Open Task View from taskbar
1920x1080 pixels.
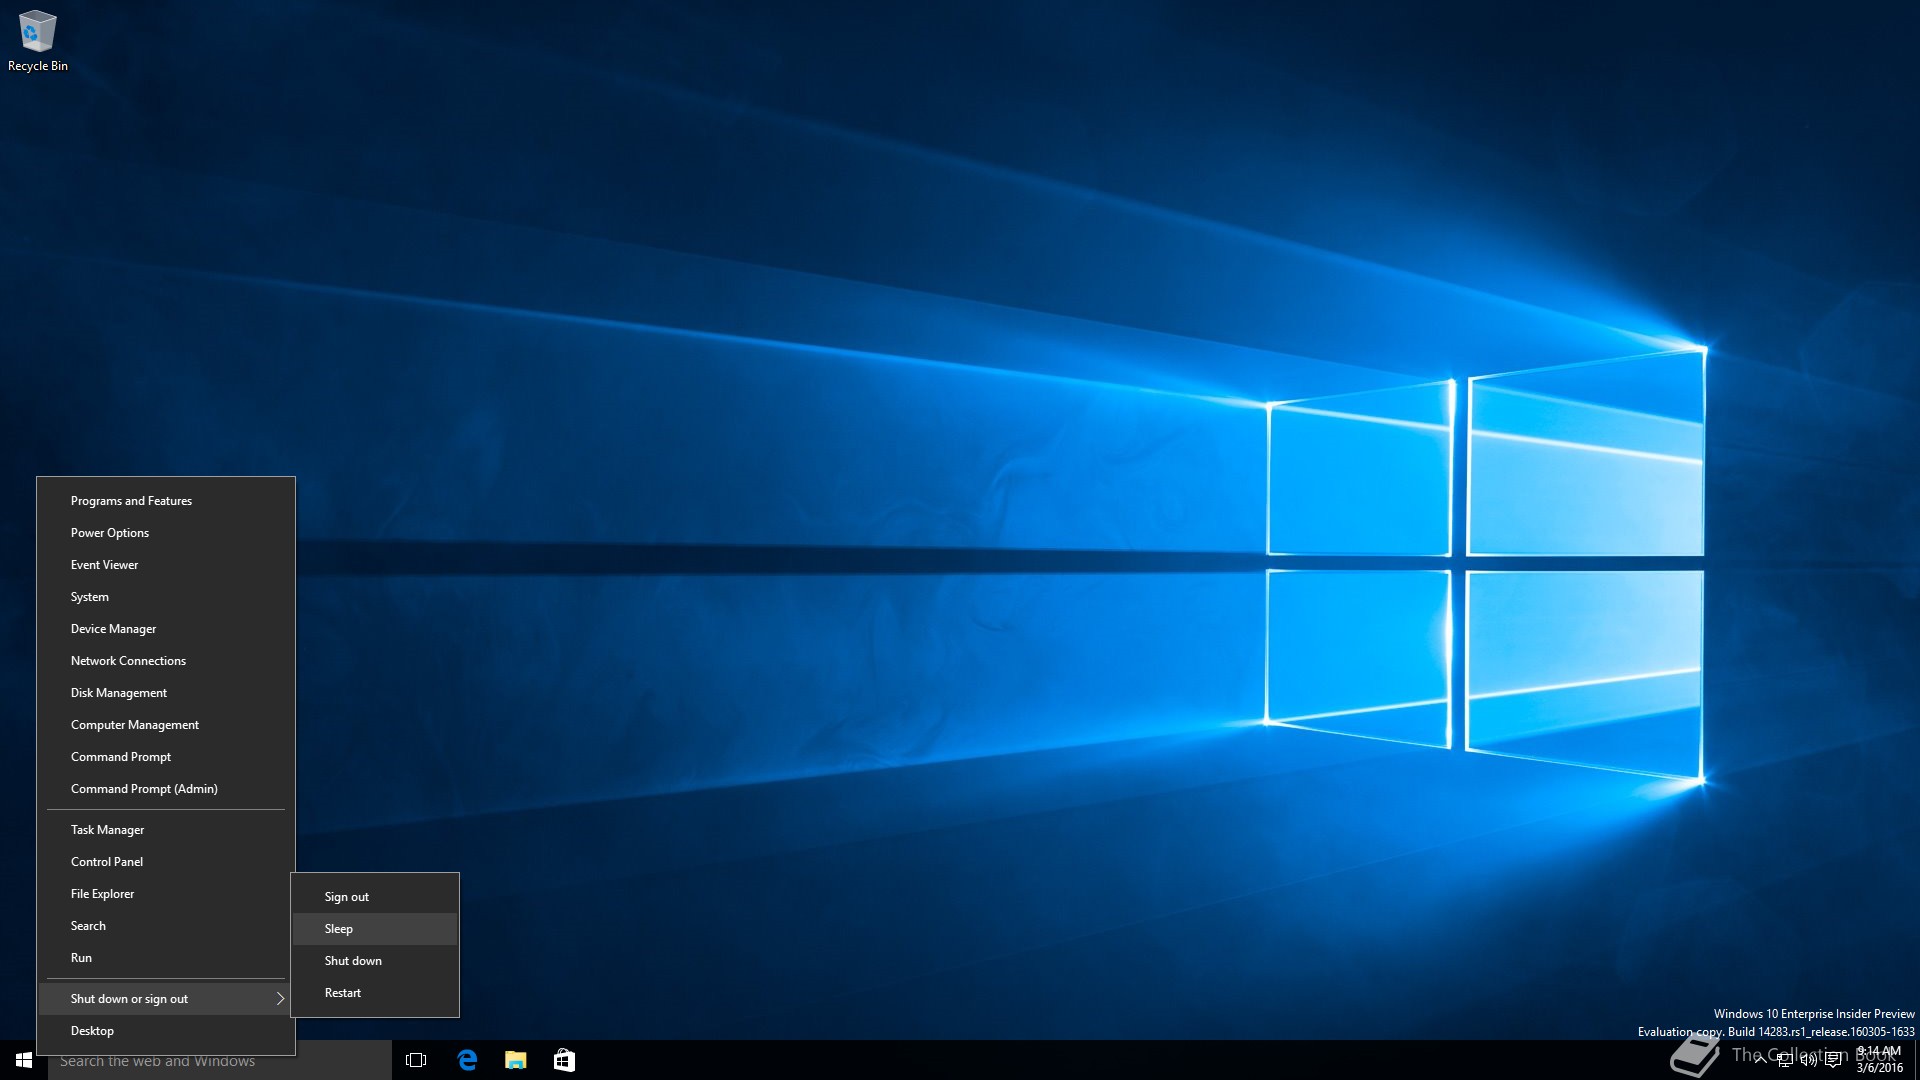point(416,1060)
